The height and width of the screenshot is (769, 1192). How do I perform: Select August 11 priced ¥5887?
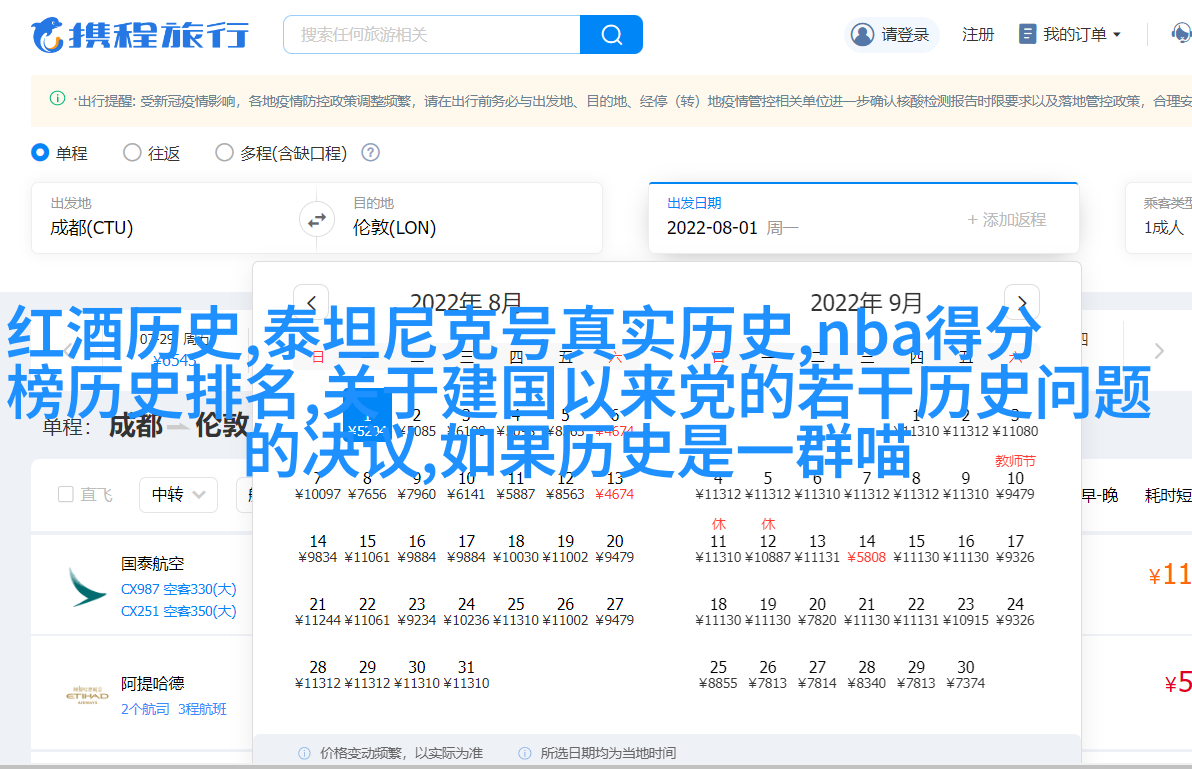(515, 486)
